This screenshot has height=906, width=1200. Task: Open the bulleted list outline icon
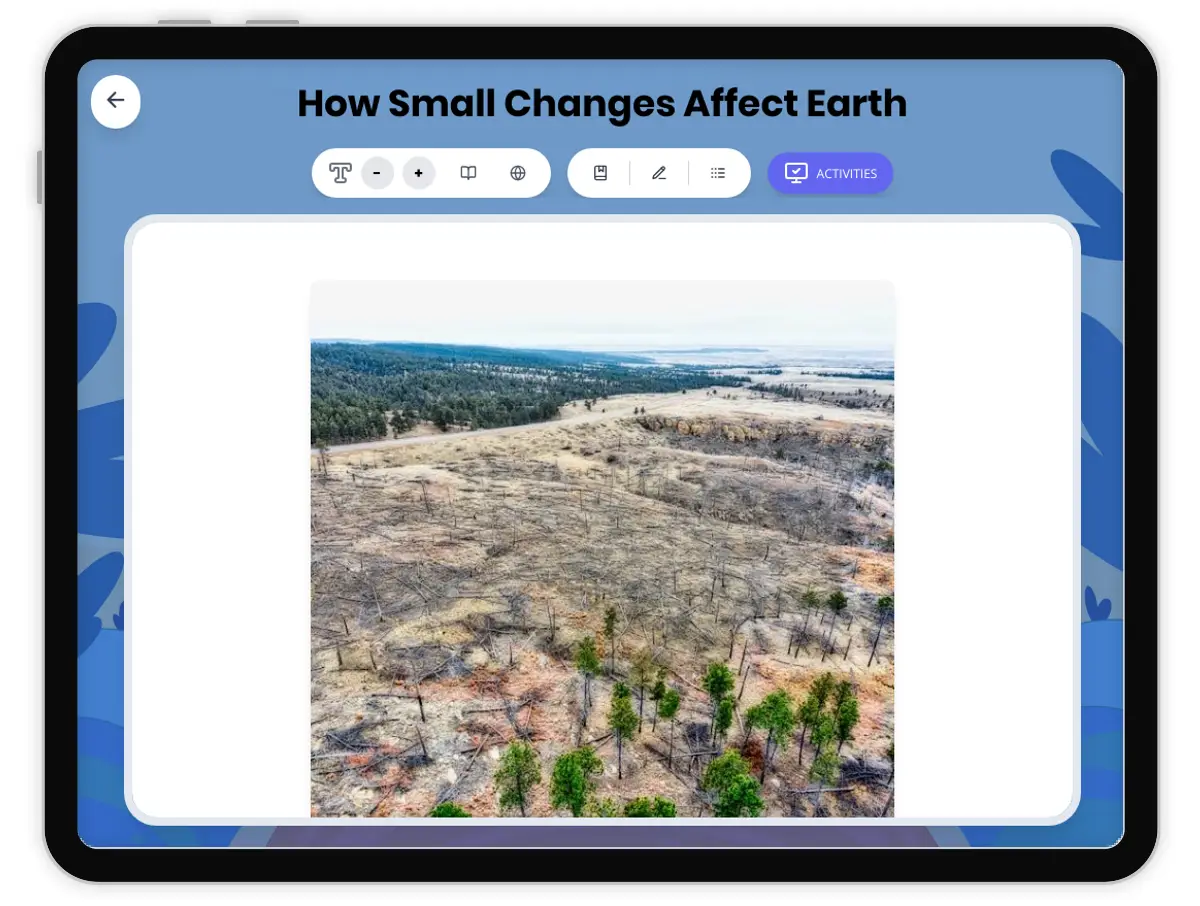pos(718,173)
